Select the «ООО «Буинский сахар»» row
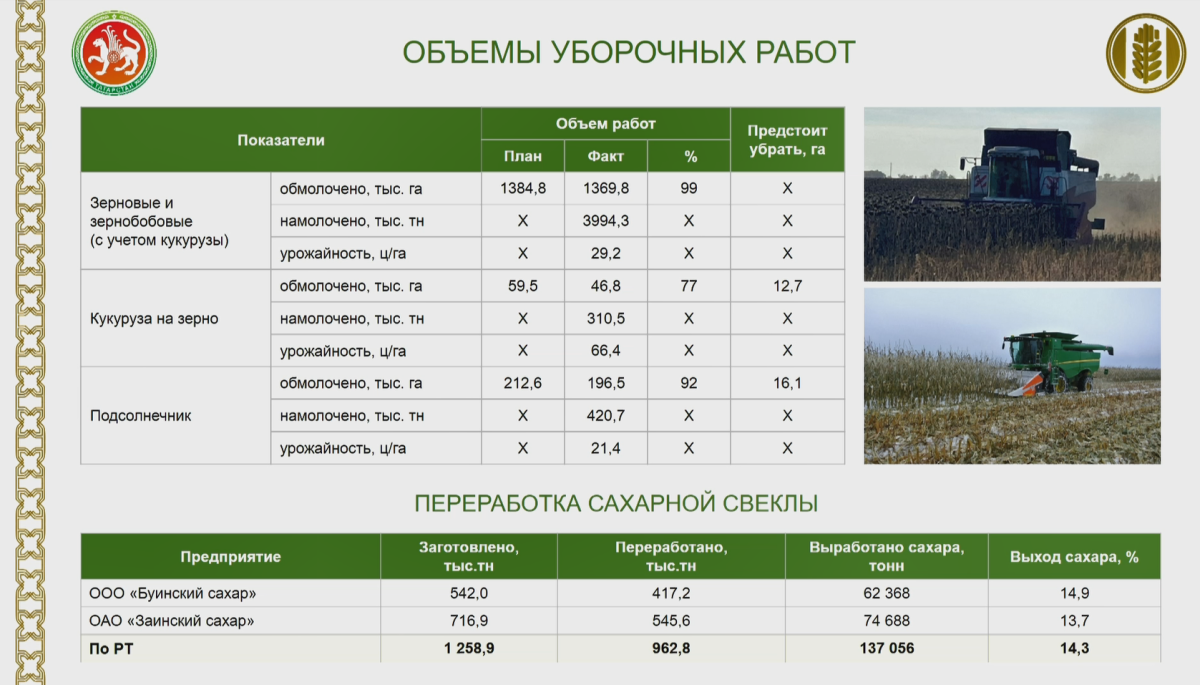The width and height of the screenshot is (1200, 685). (173, 593)
